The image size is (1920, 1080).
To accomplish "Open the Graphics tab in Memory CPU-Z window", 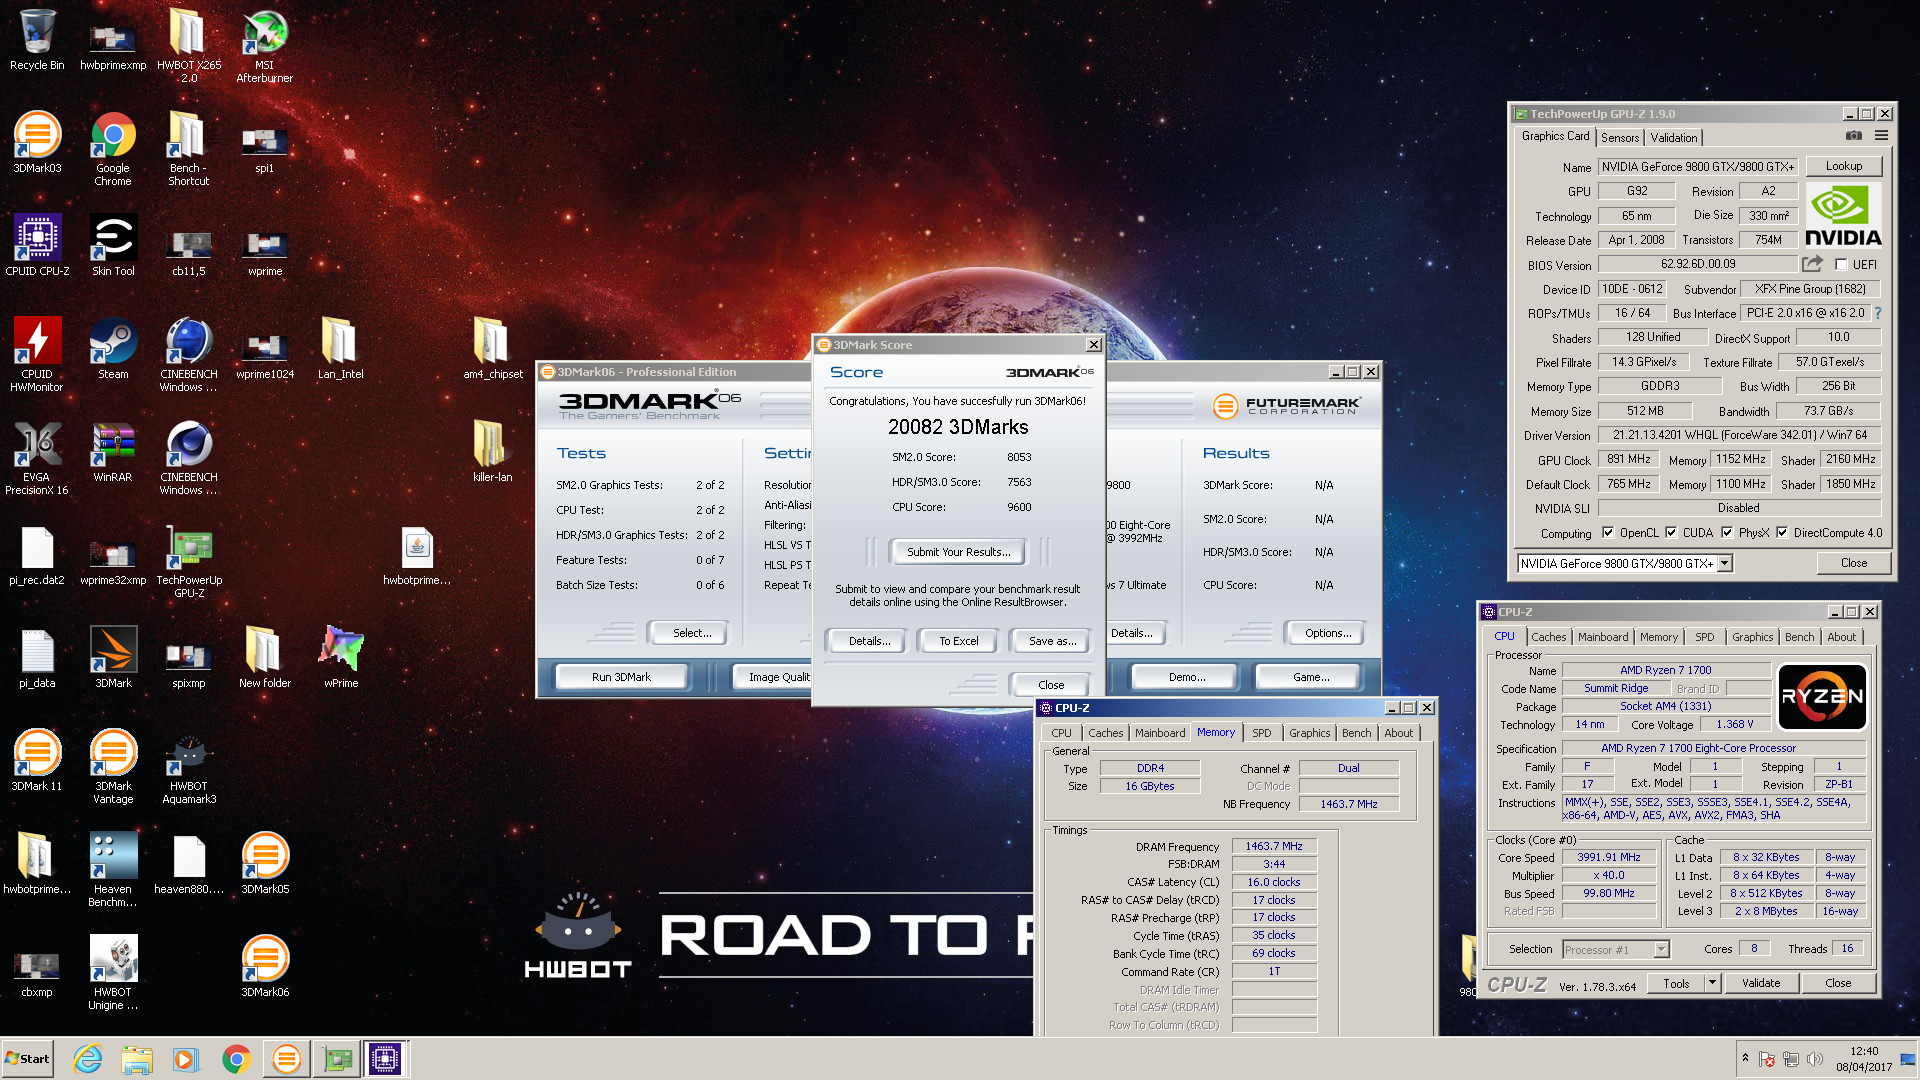I will click(1310, 733).
